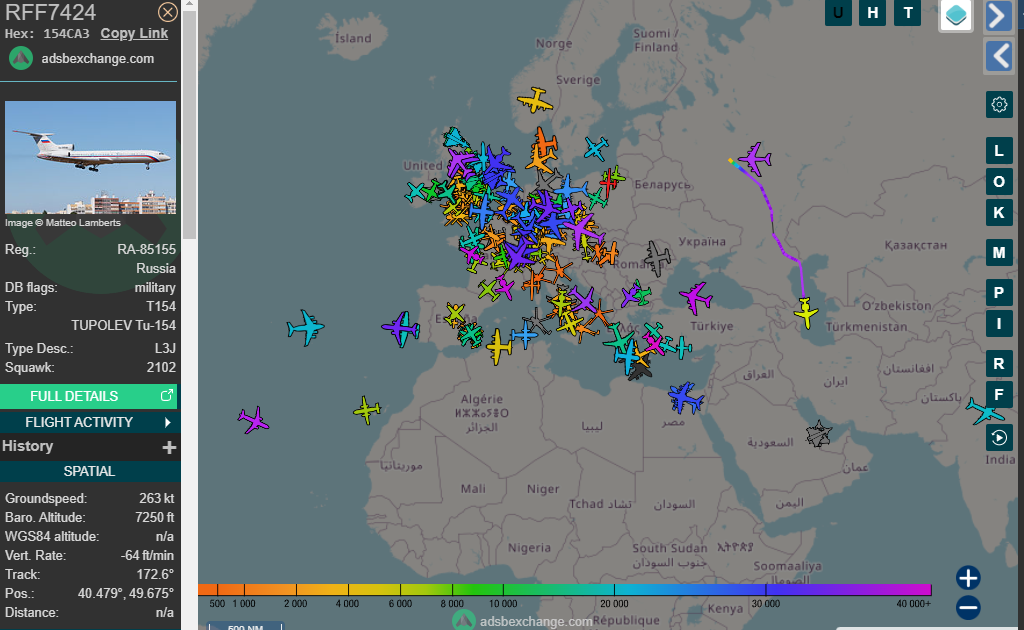Open map settings gear
Viewport: 1024px width, 630px height.
(999, 104)
